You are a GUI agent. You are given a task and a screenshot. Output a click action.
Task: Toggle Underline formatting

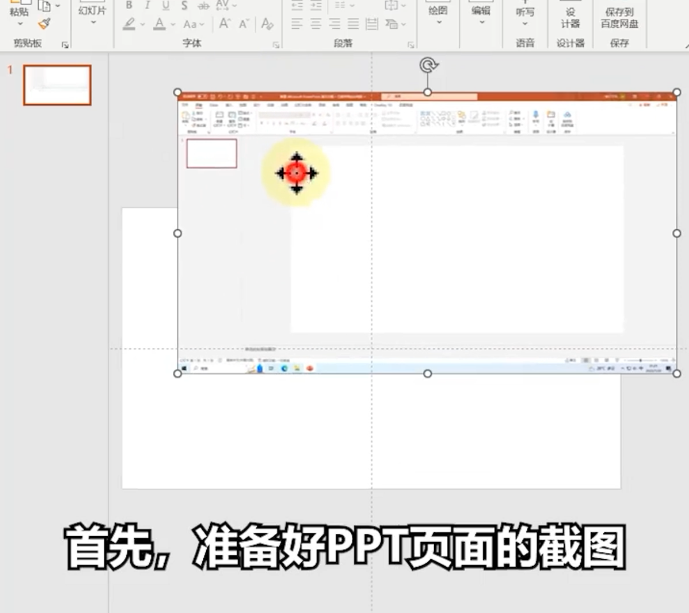166,5
